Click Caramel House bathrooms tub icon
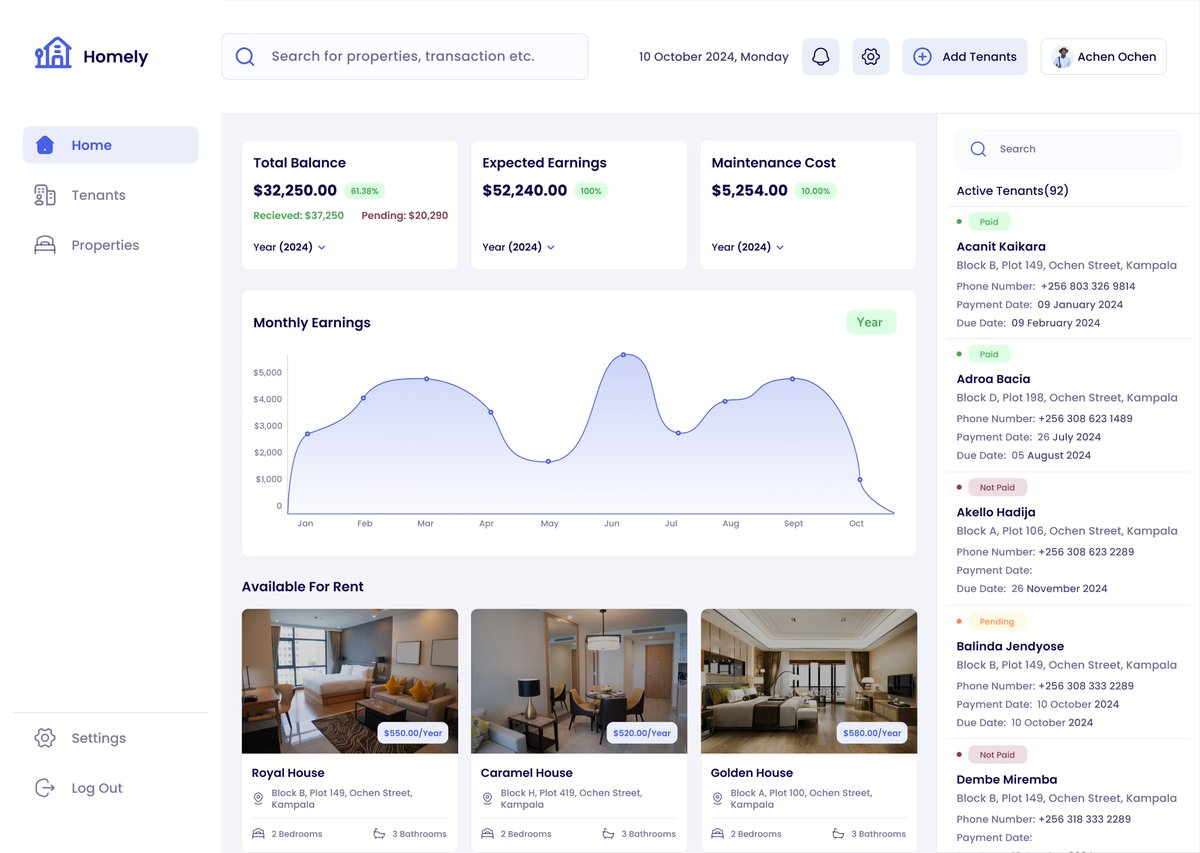1200x853 pixels. (x=608, y=833)
